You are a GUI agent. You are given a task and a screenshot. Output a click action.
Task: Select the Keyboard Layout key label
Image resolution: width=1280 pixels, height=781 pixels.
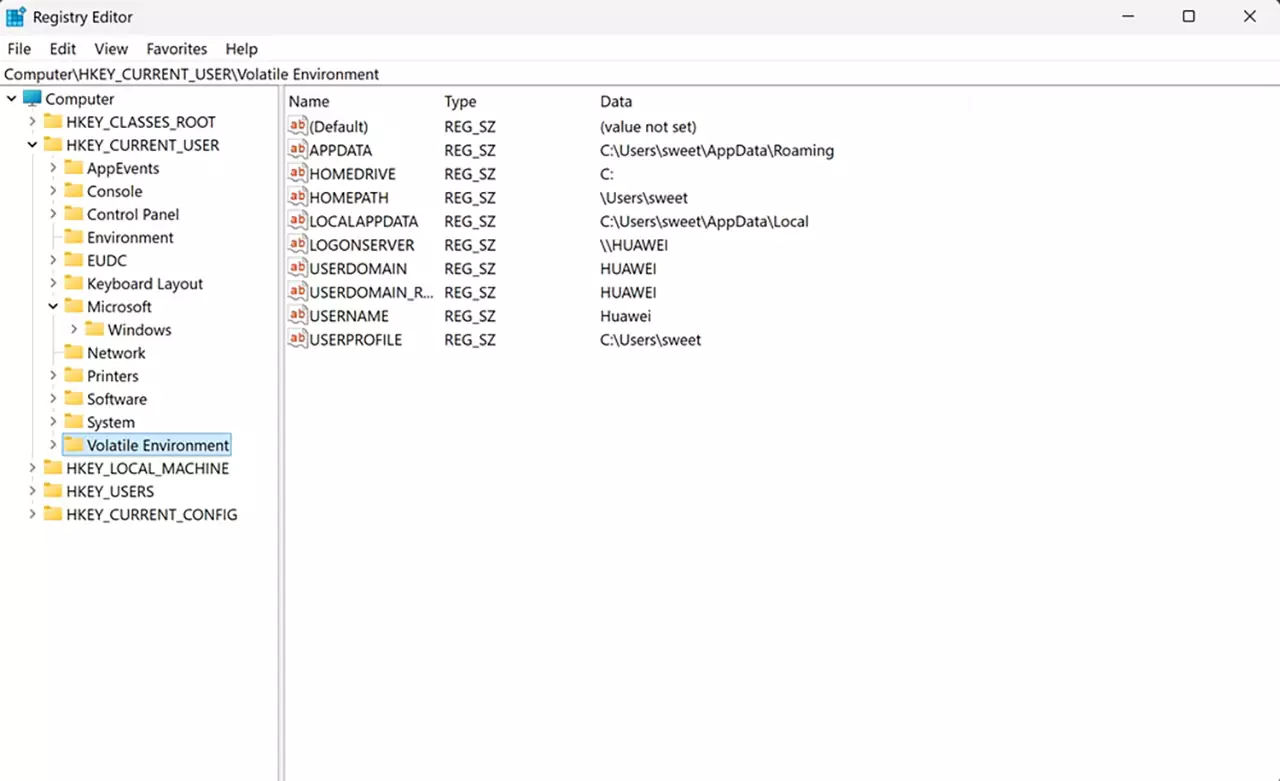click(x=145, y=283)
